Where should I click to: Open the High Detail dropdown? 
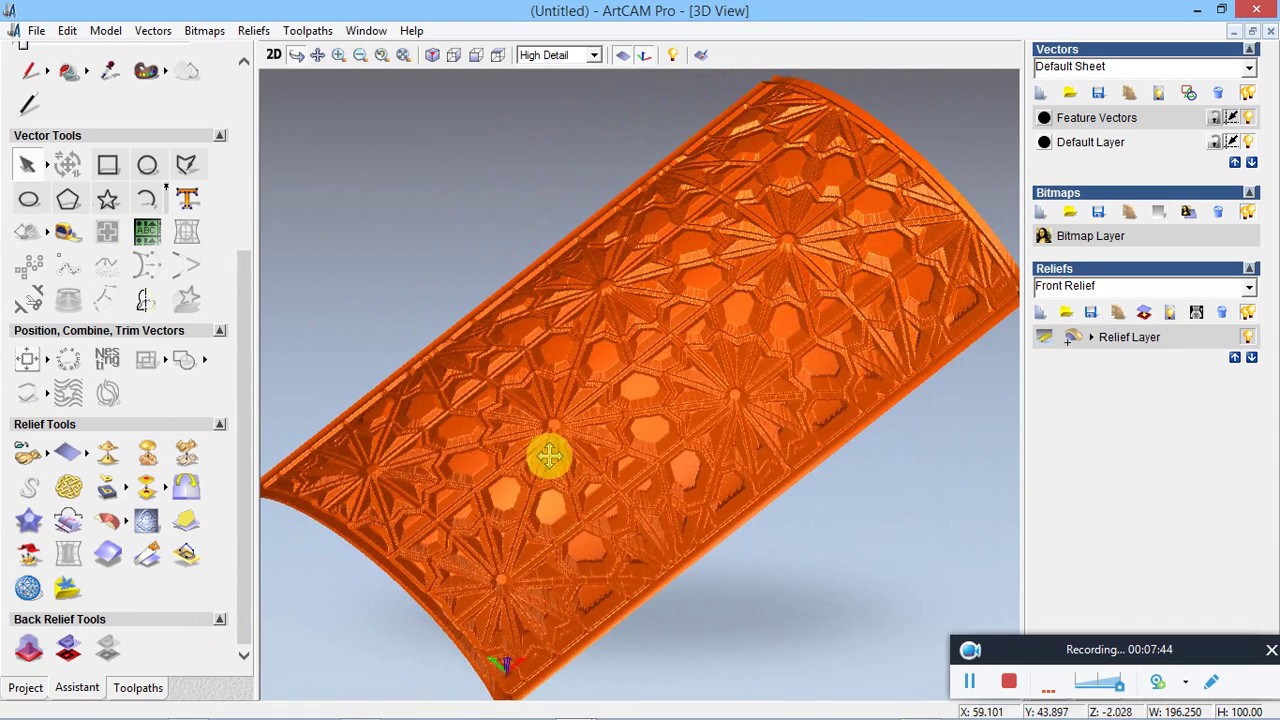coord(594,56)
